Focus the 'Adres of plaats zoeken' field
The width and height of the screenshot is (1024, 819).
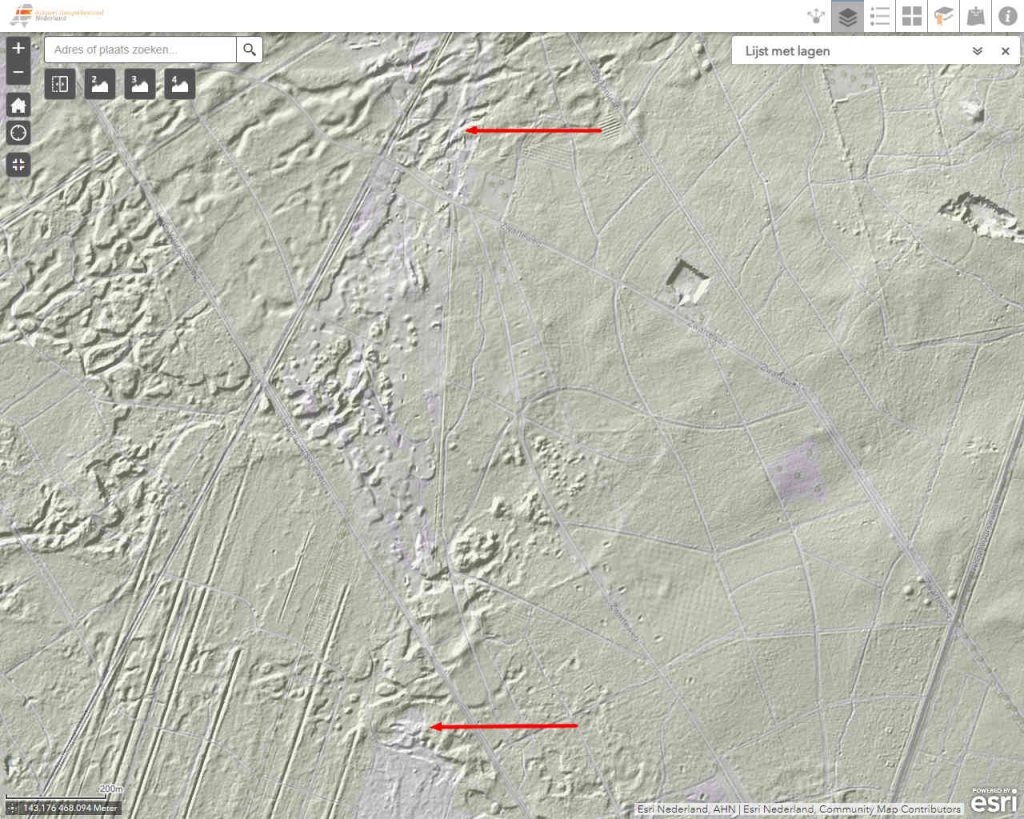[140, 49]
